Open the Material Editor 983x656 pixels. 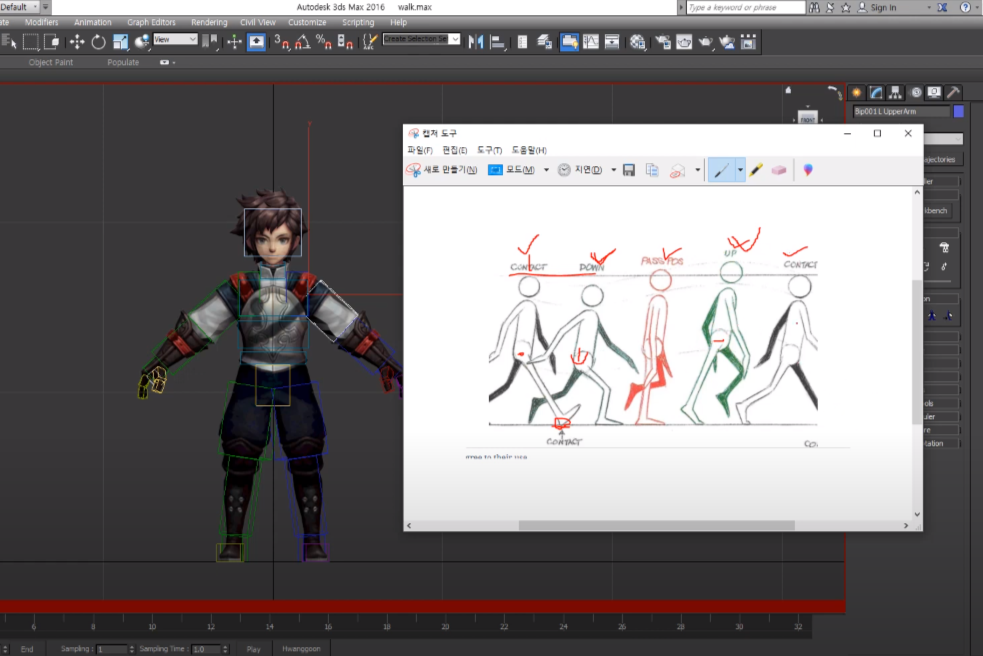(638, 42)
